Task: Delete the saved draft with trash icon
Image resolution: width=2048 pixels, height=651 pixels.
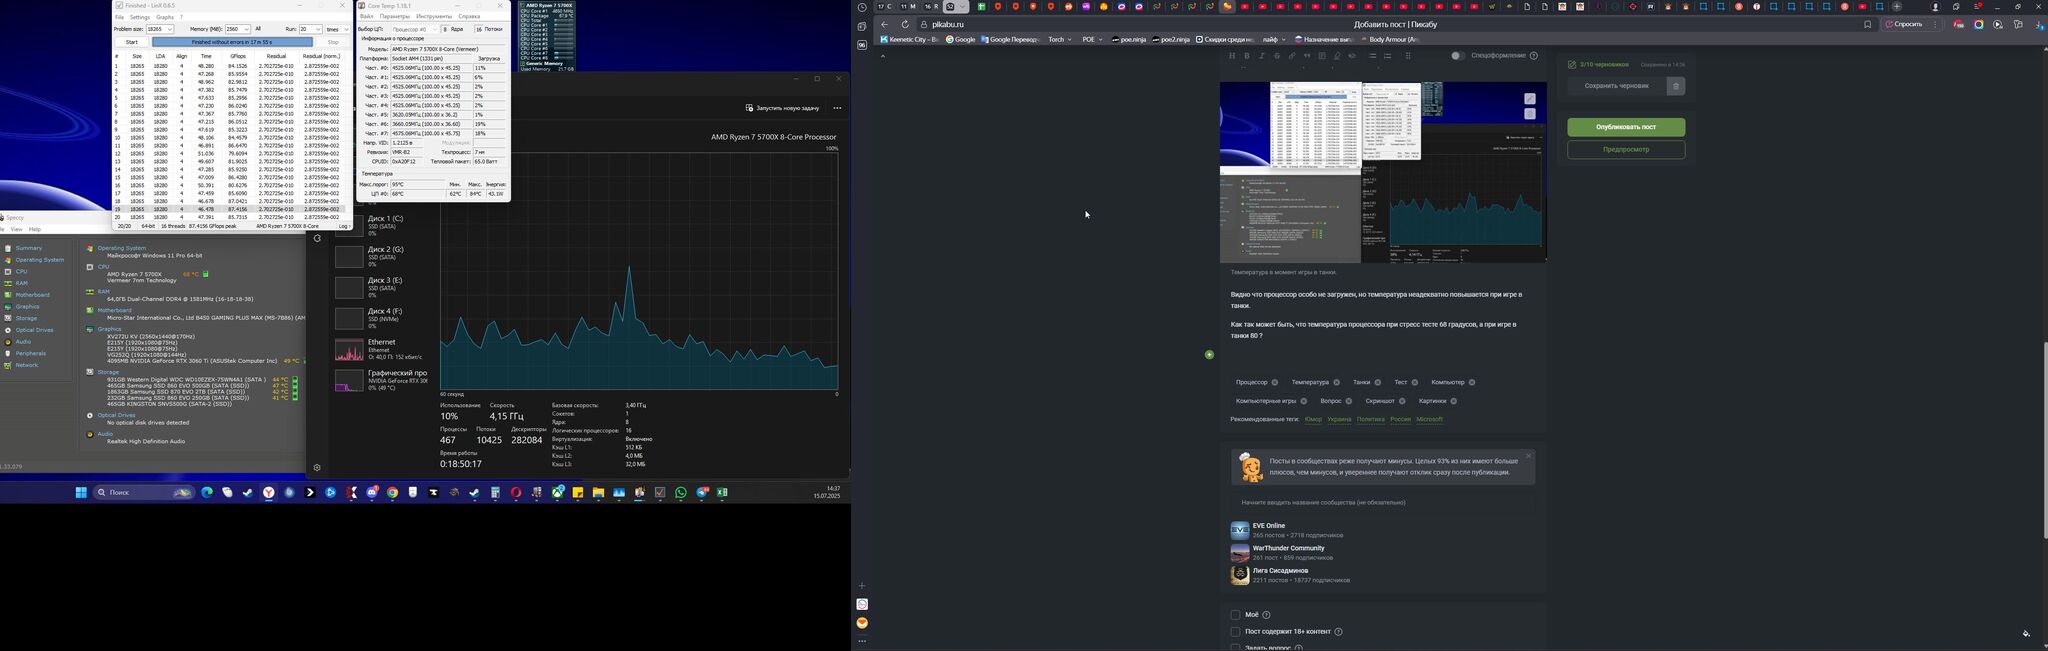Action: click(x=1676, y=86)
